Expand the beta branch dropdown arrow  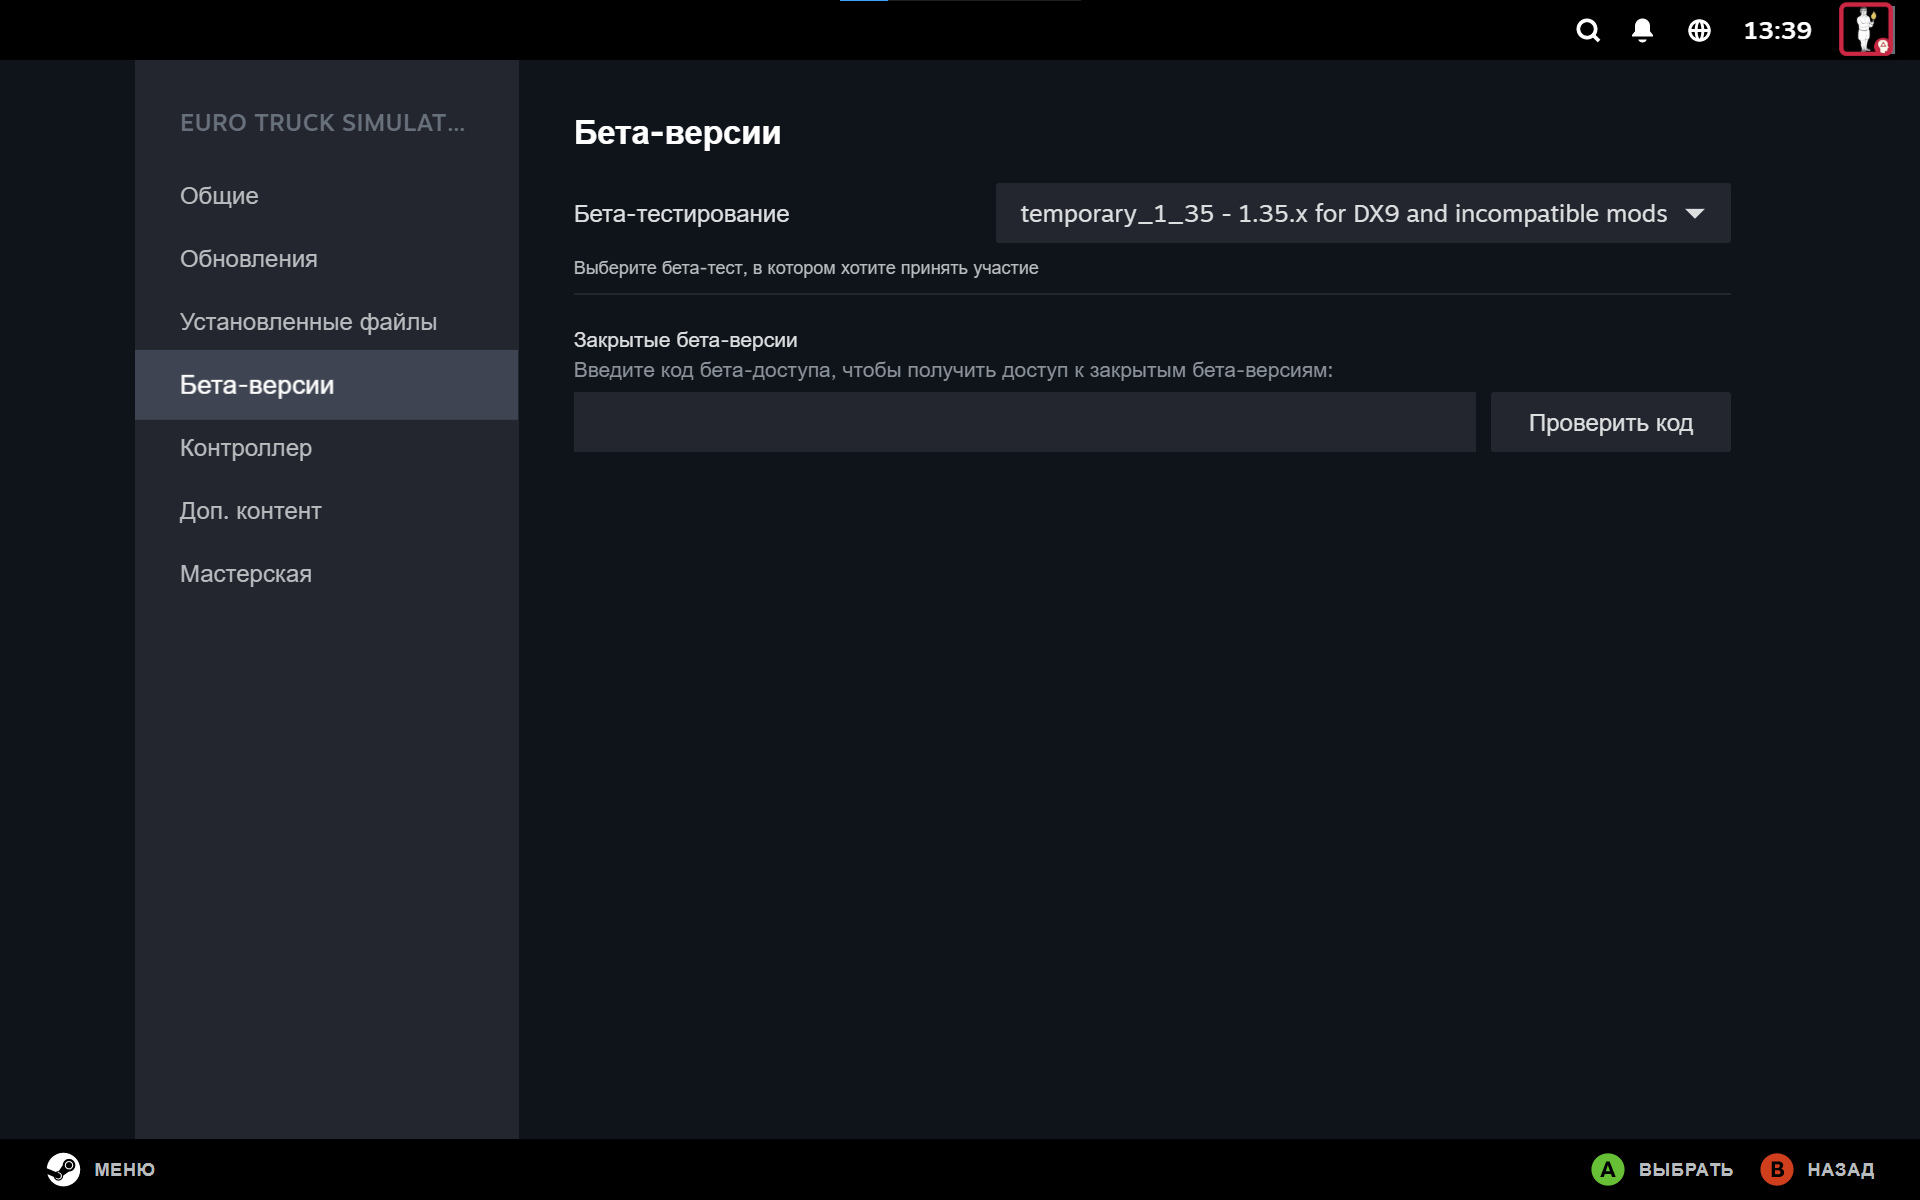click(1694, 213)
